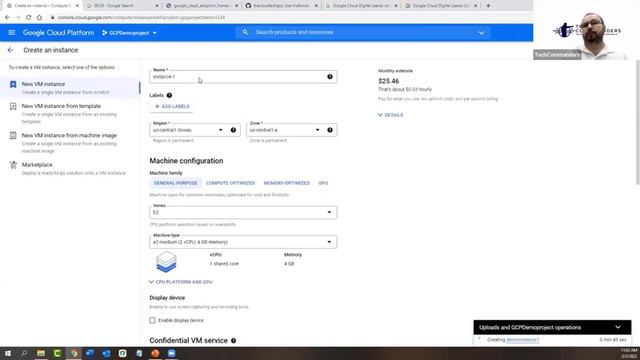Select the General Purpose machine family tab

click(x=176, y=183)
